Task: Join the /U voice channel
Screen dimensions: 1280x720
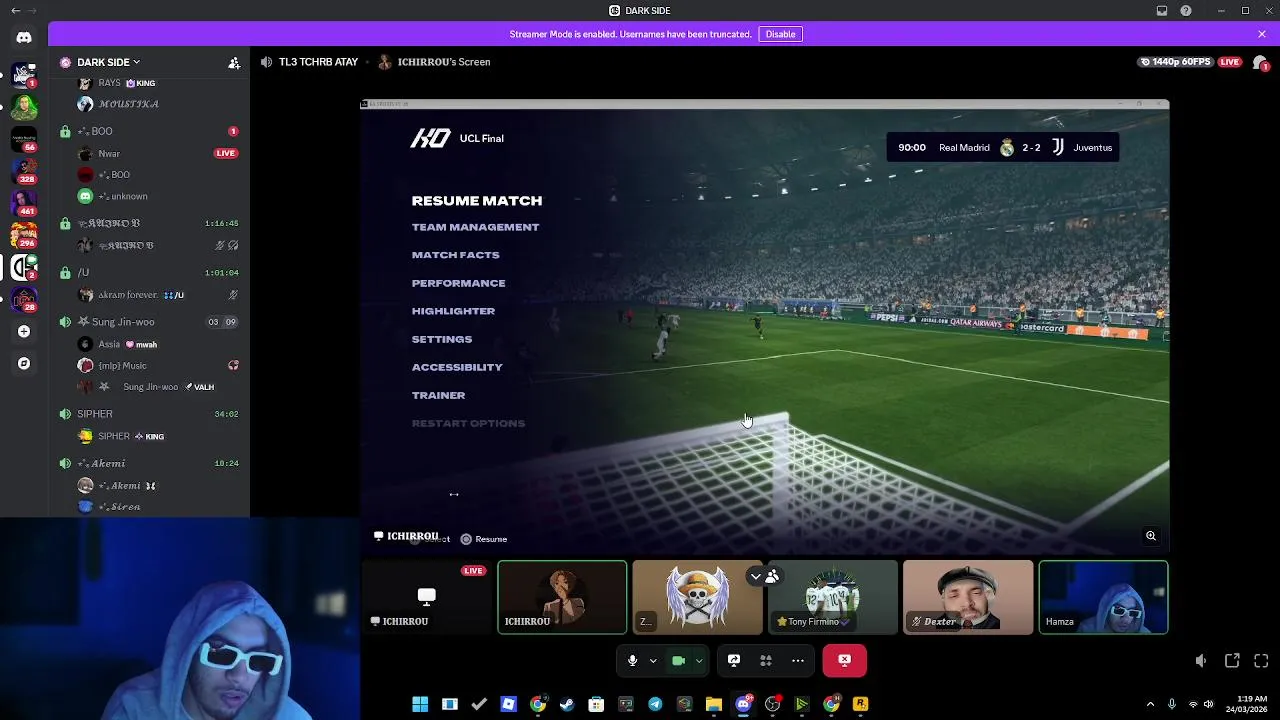Action: click(x=150, y=272)
